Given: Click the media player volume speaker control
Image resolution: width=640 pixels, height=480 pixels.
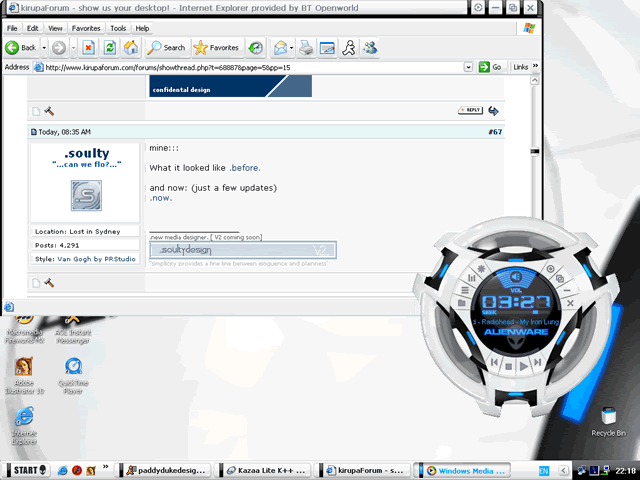Looking at the screenshot, I should click(x=516, y=277).
